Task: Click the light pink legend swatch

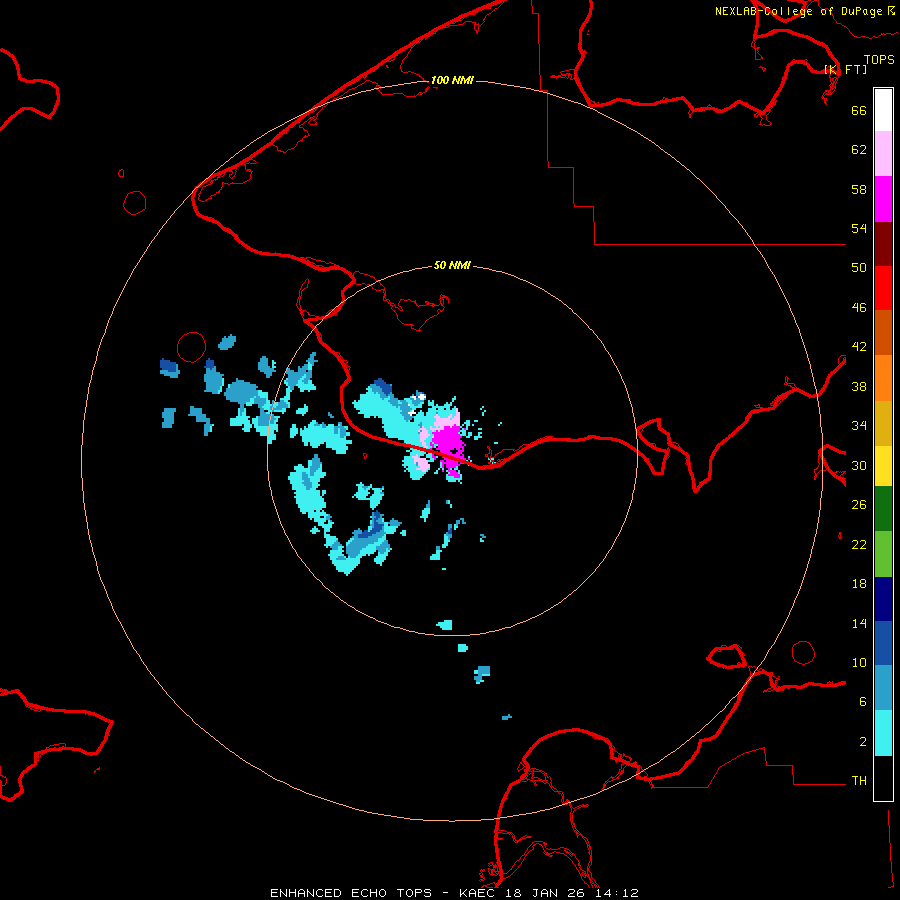Action: tap(883, 154)
